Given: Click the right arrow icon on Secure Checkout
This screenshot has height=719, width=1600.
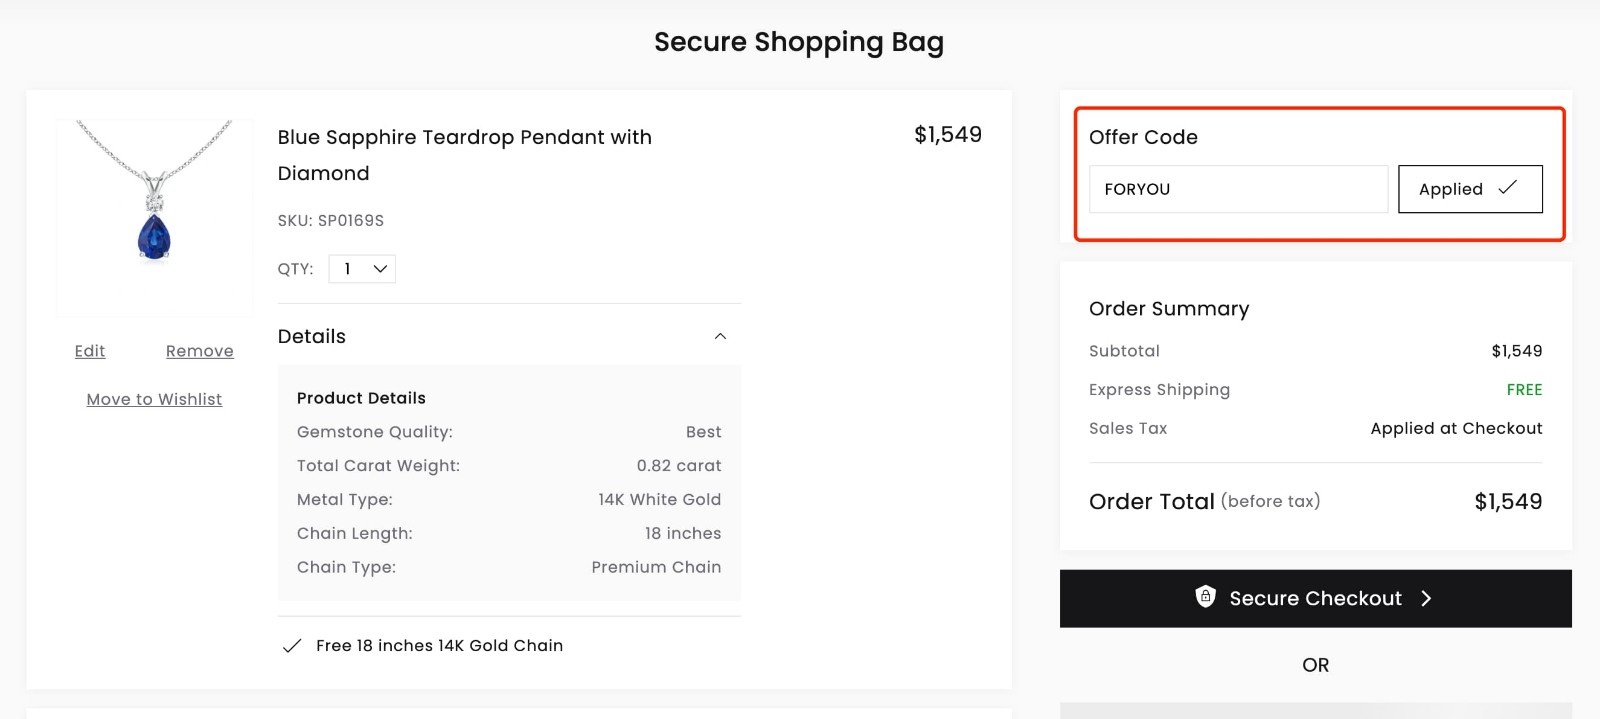Looking at the screenshot, I should coord(1427,598).
